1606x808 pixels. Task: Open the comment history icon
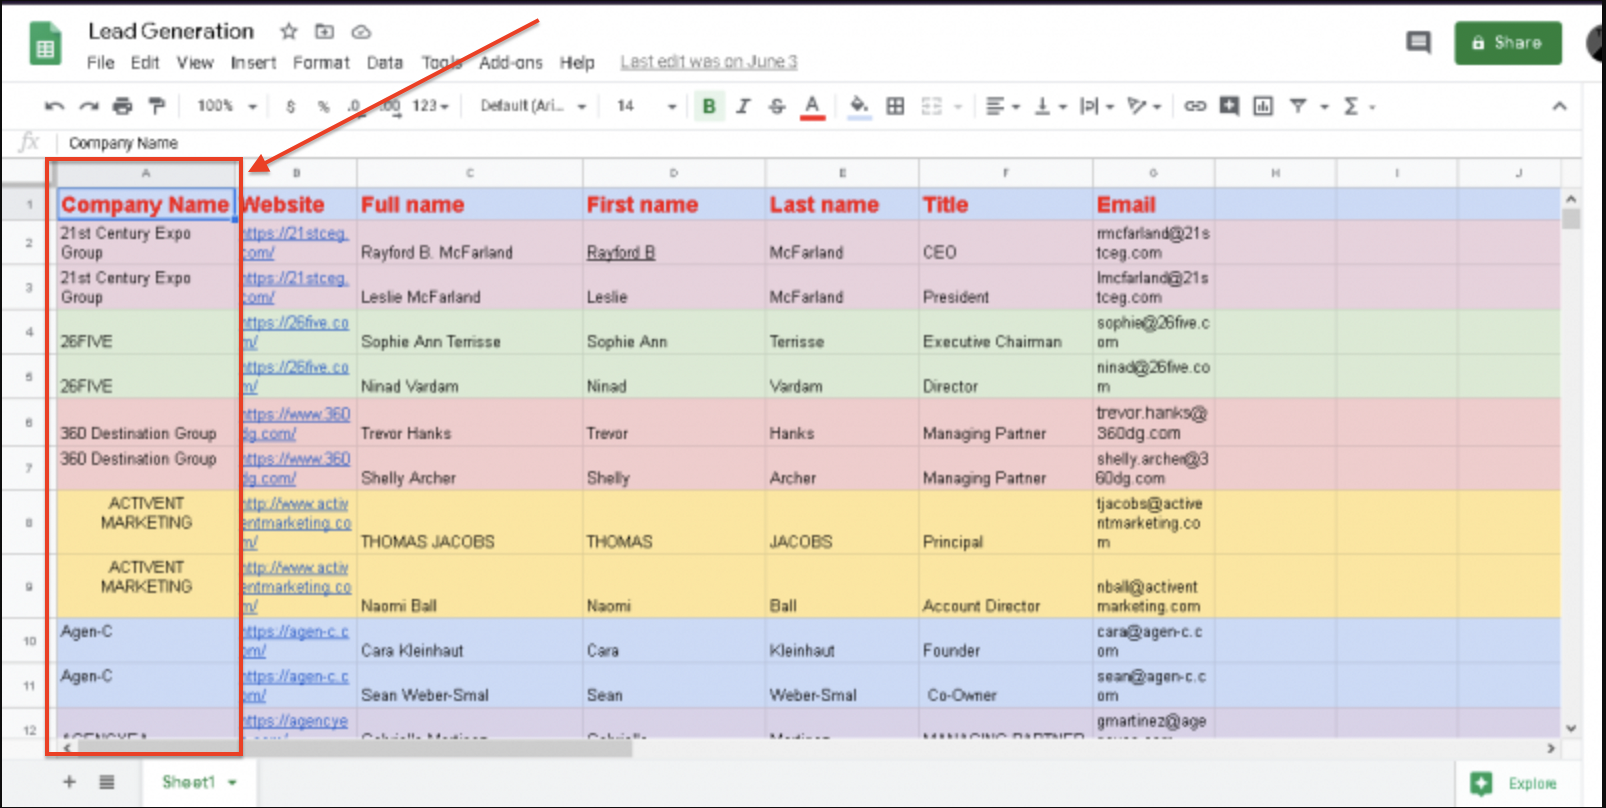pos(1418,43)
